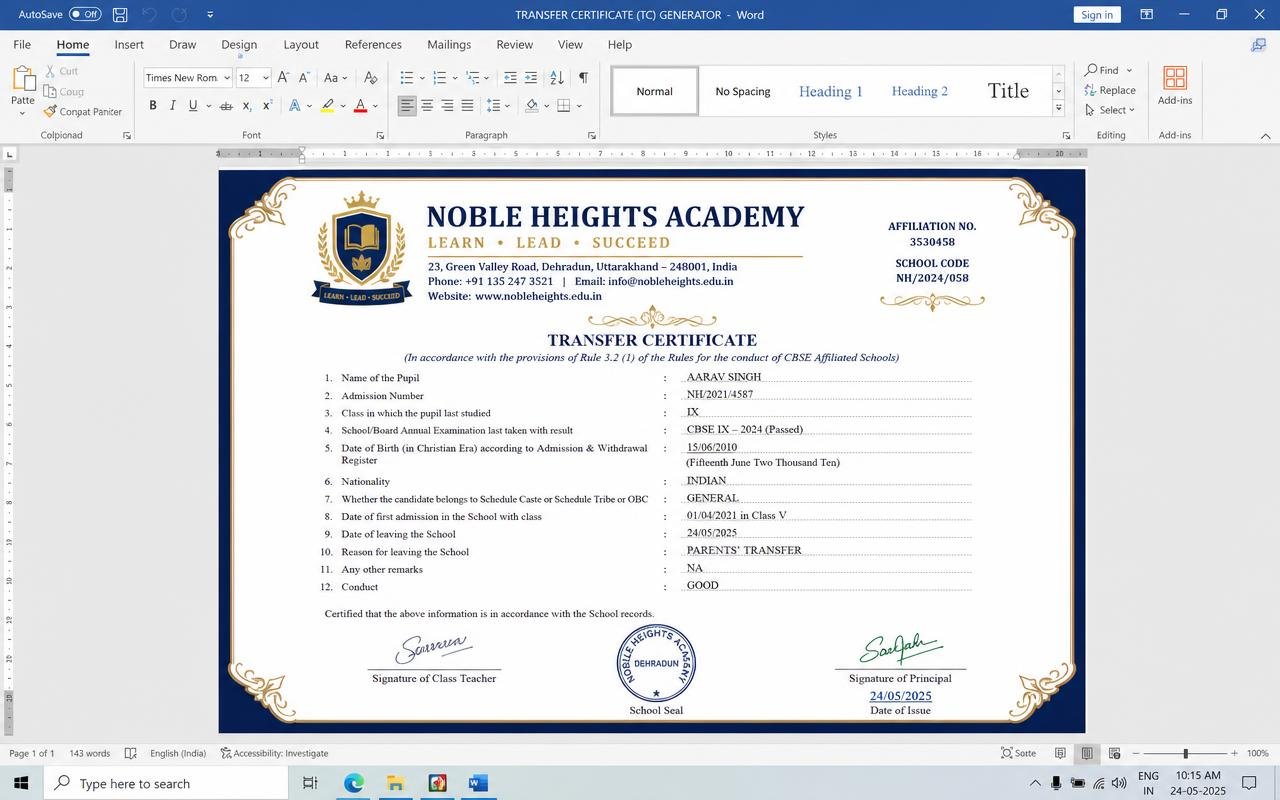Screen dimensions: 1280x800
Task: Apply the Heading 1 style
Action: [830, 91]
